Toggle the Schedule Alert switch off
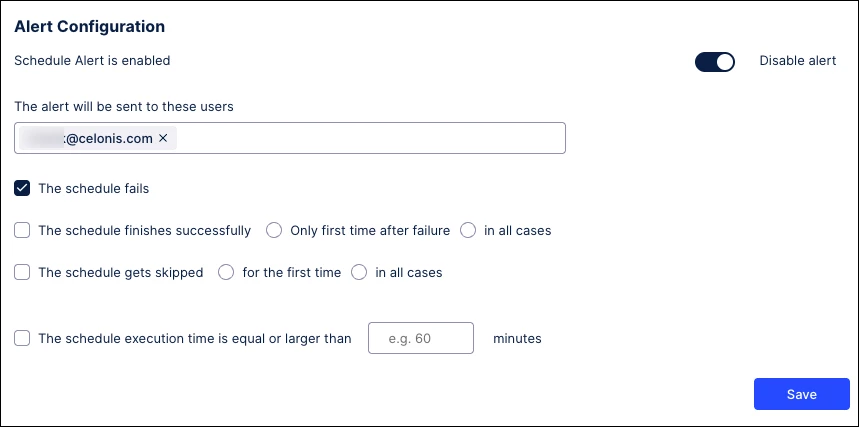This screenshot has width=859, height=427. tap(715, 62)
